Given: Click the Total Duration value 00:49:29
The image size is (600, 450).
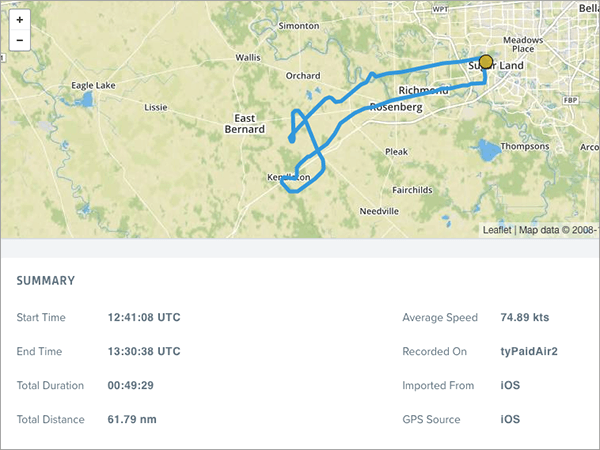Looking at the screenshot, I should coord(132,386).
